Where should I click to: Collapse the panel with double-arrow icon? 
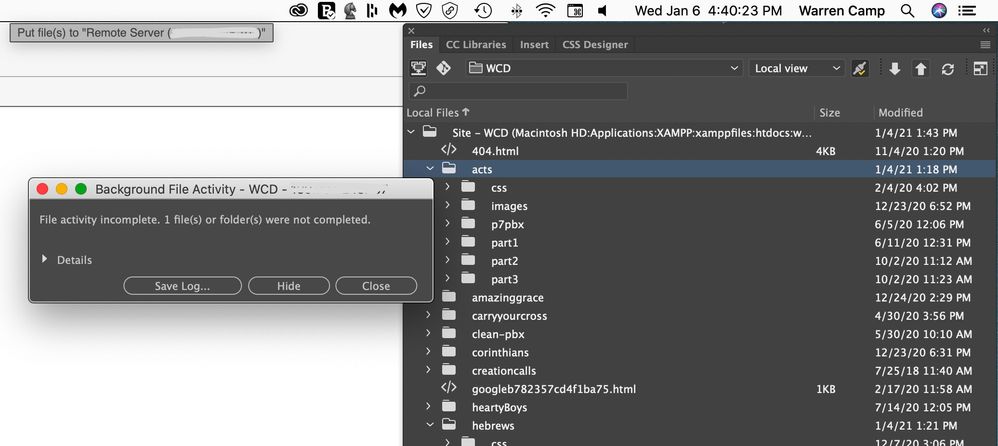(x=986, y=30)
